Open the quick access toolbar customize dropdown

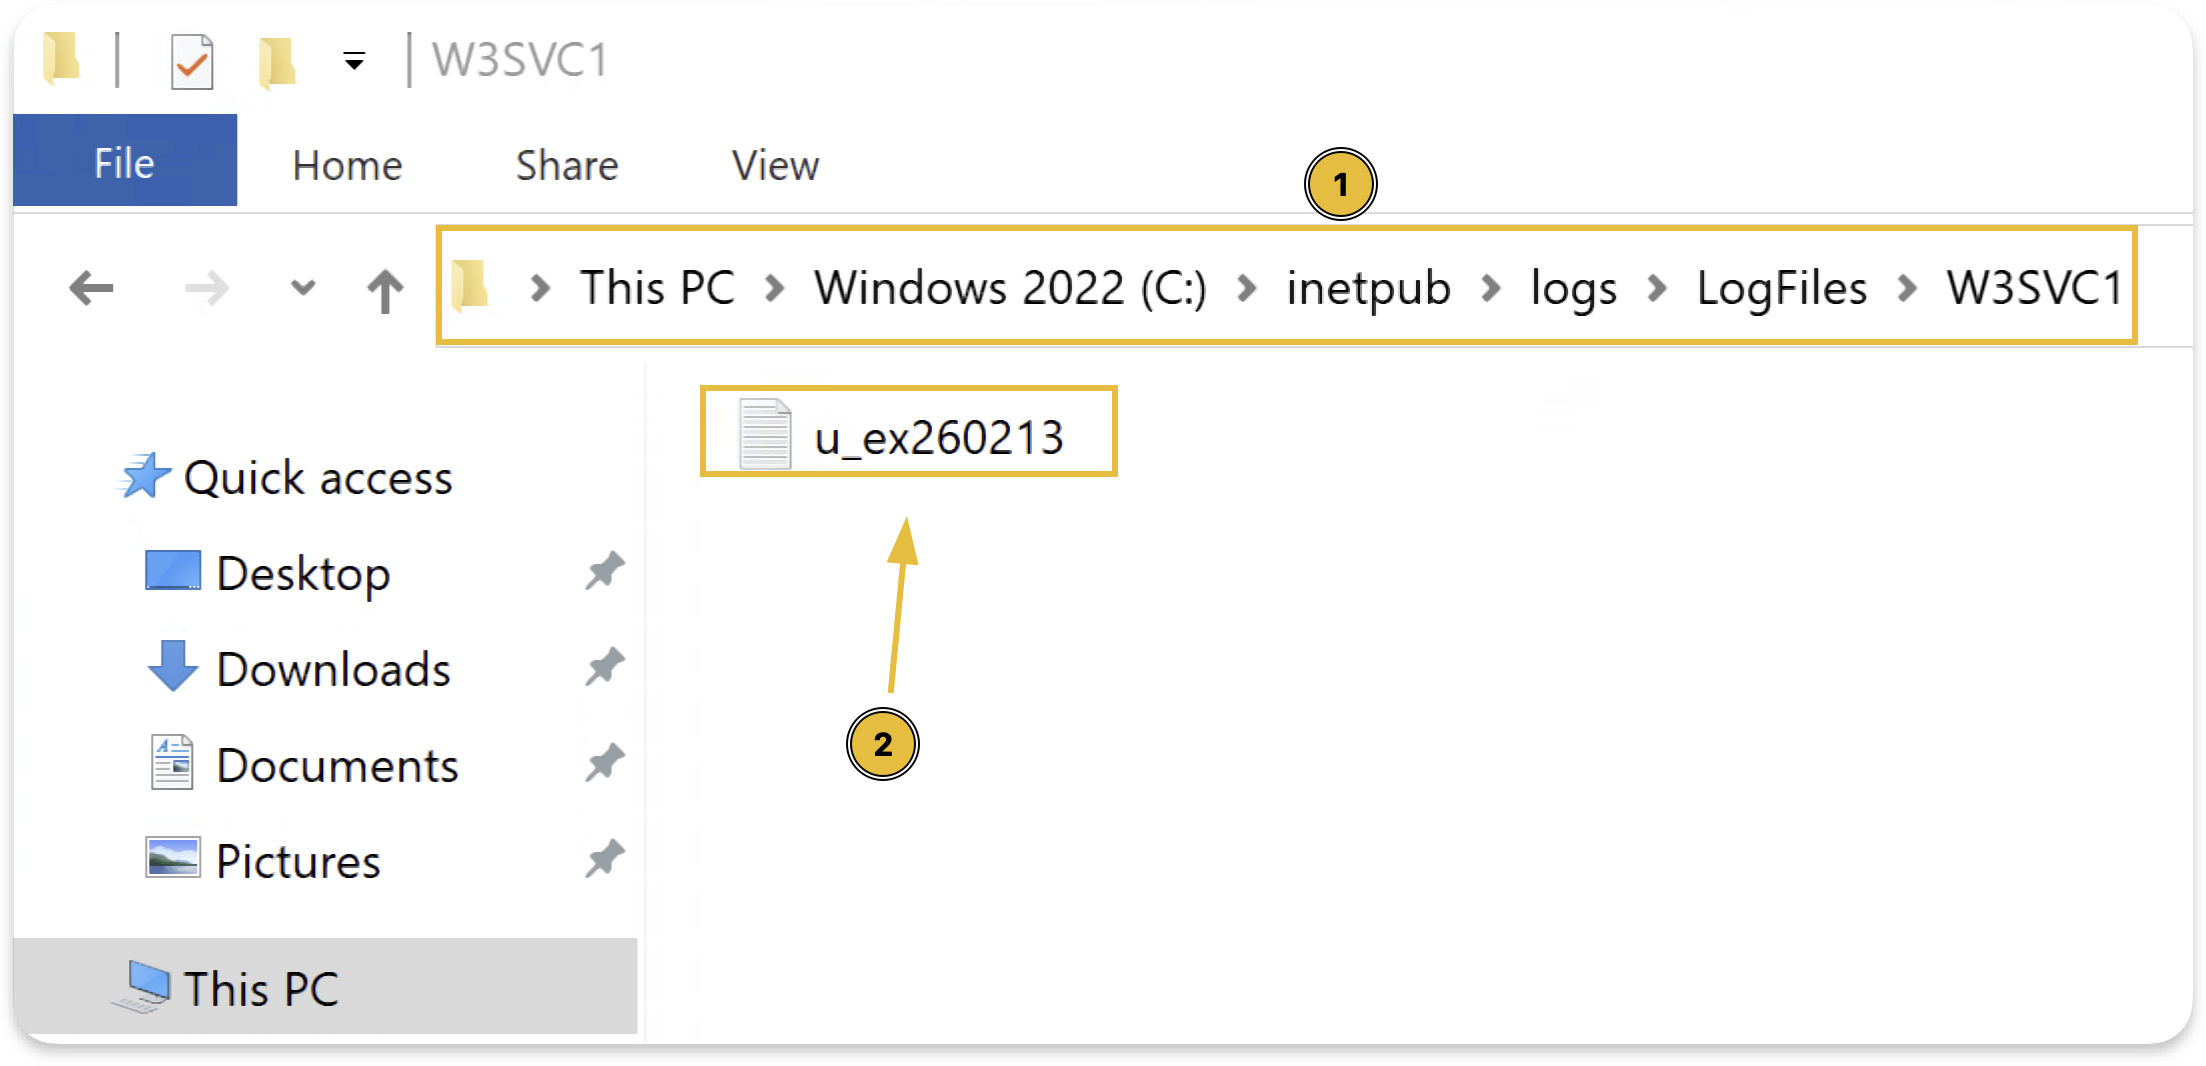point(354,60)
